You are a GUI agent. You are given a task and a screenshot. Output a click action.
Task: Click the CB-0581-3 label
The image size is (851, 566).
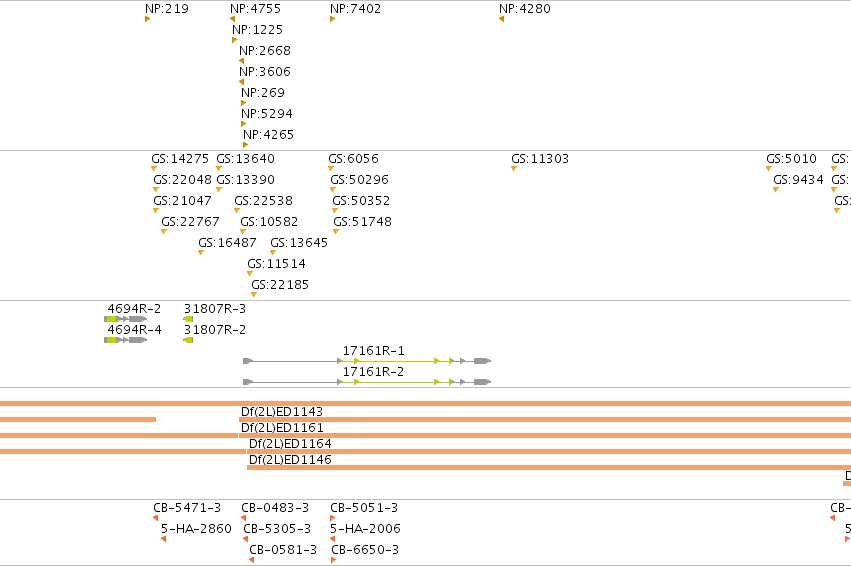(283, 550)
